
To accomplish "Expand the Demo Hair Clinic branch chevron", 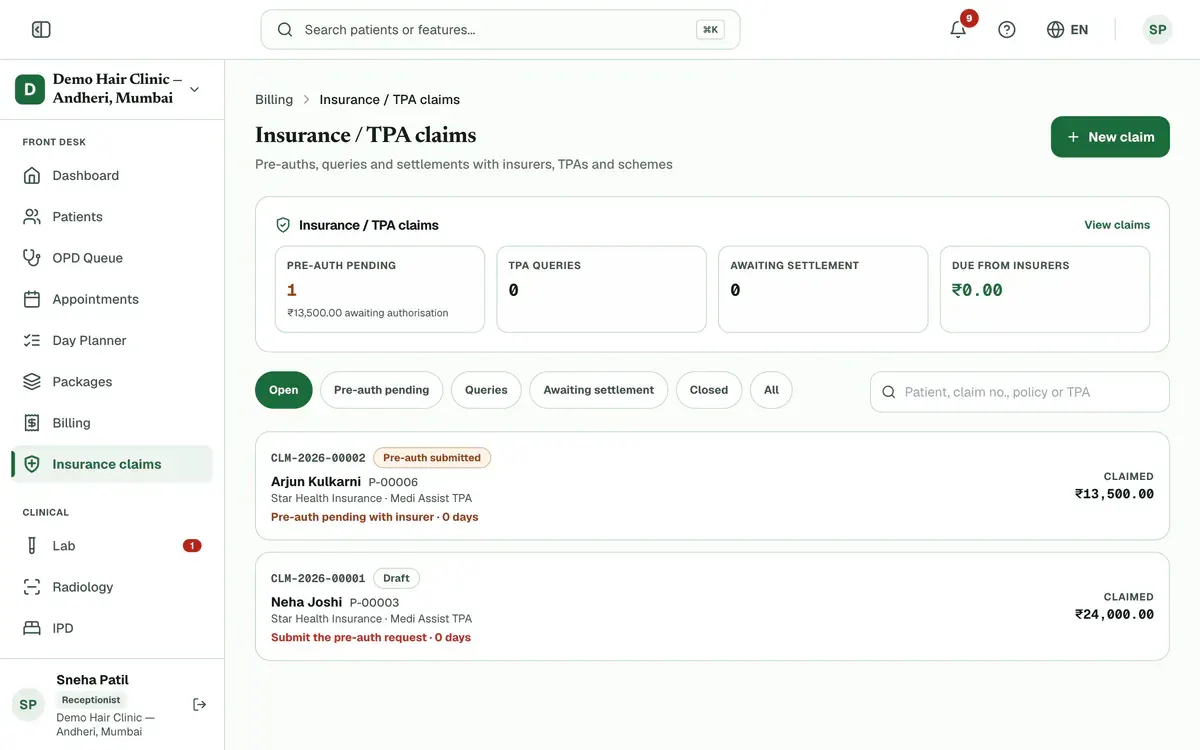I will (194, 89).
